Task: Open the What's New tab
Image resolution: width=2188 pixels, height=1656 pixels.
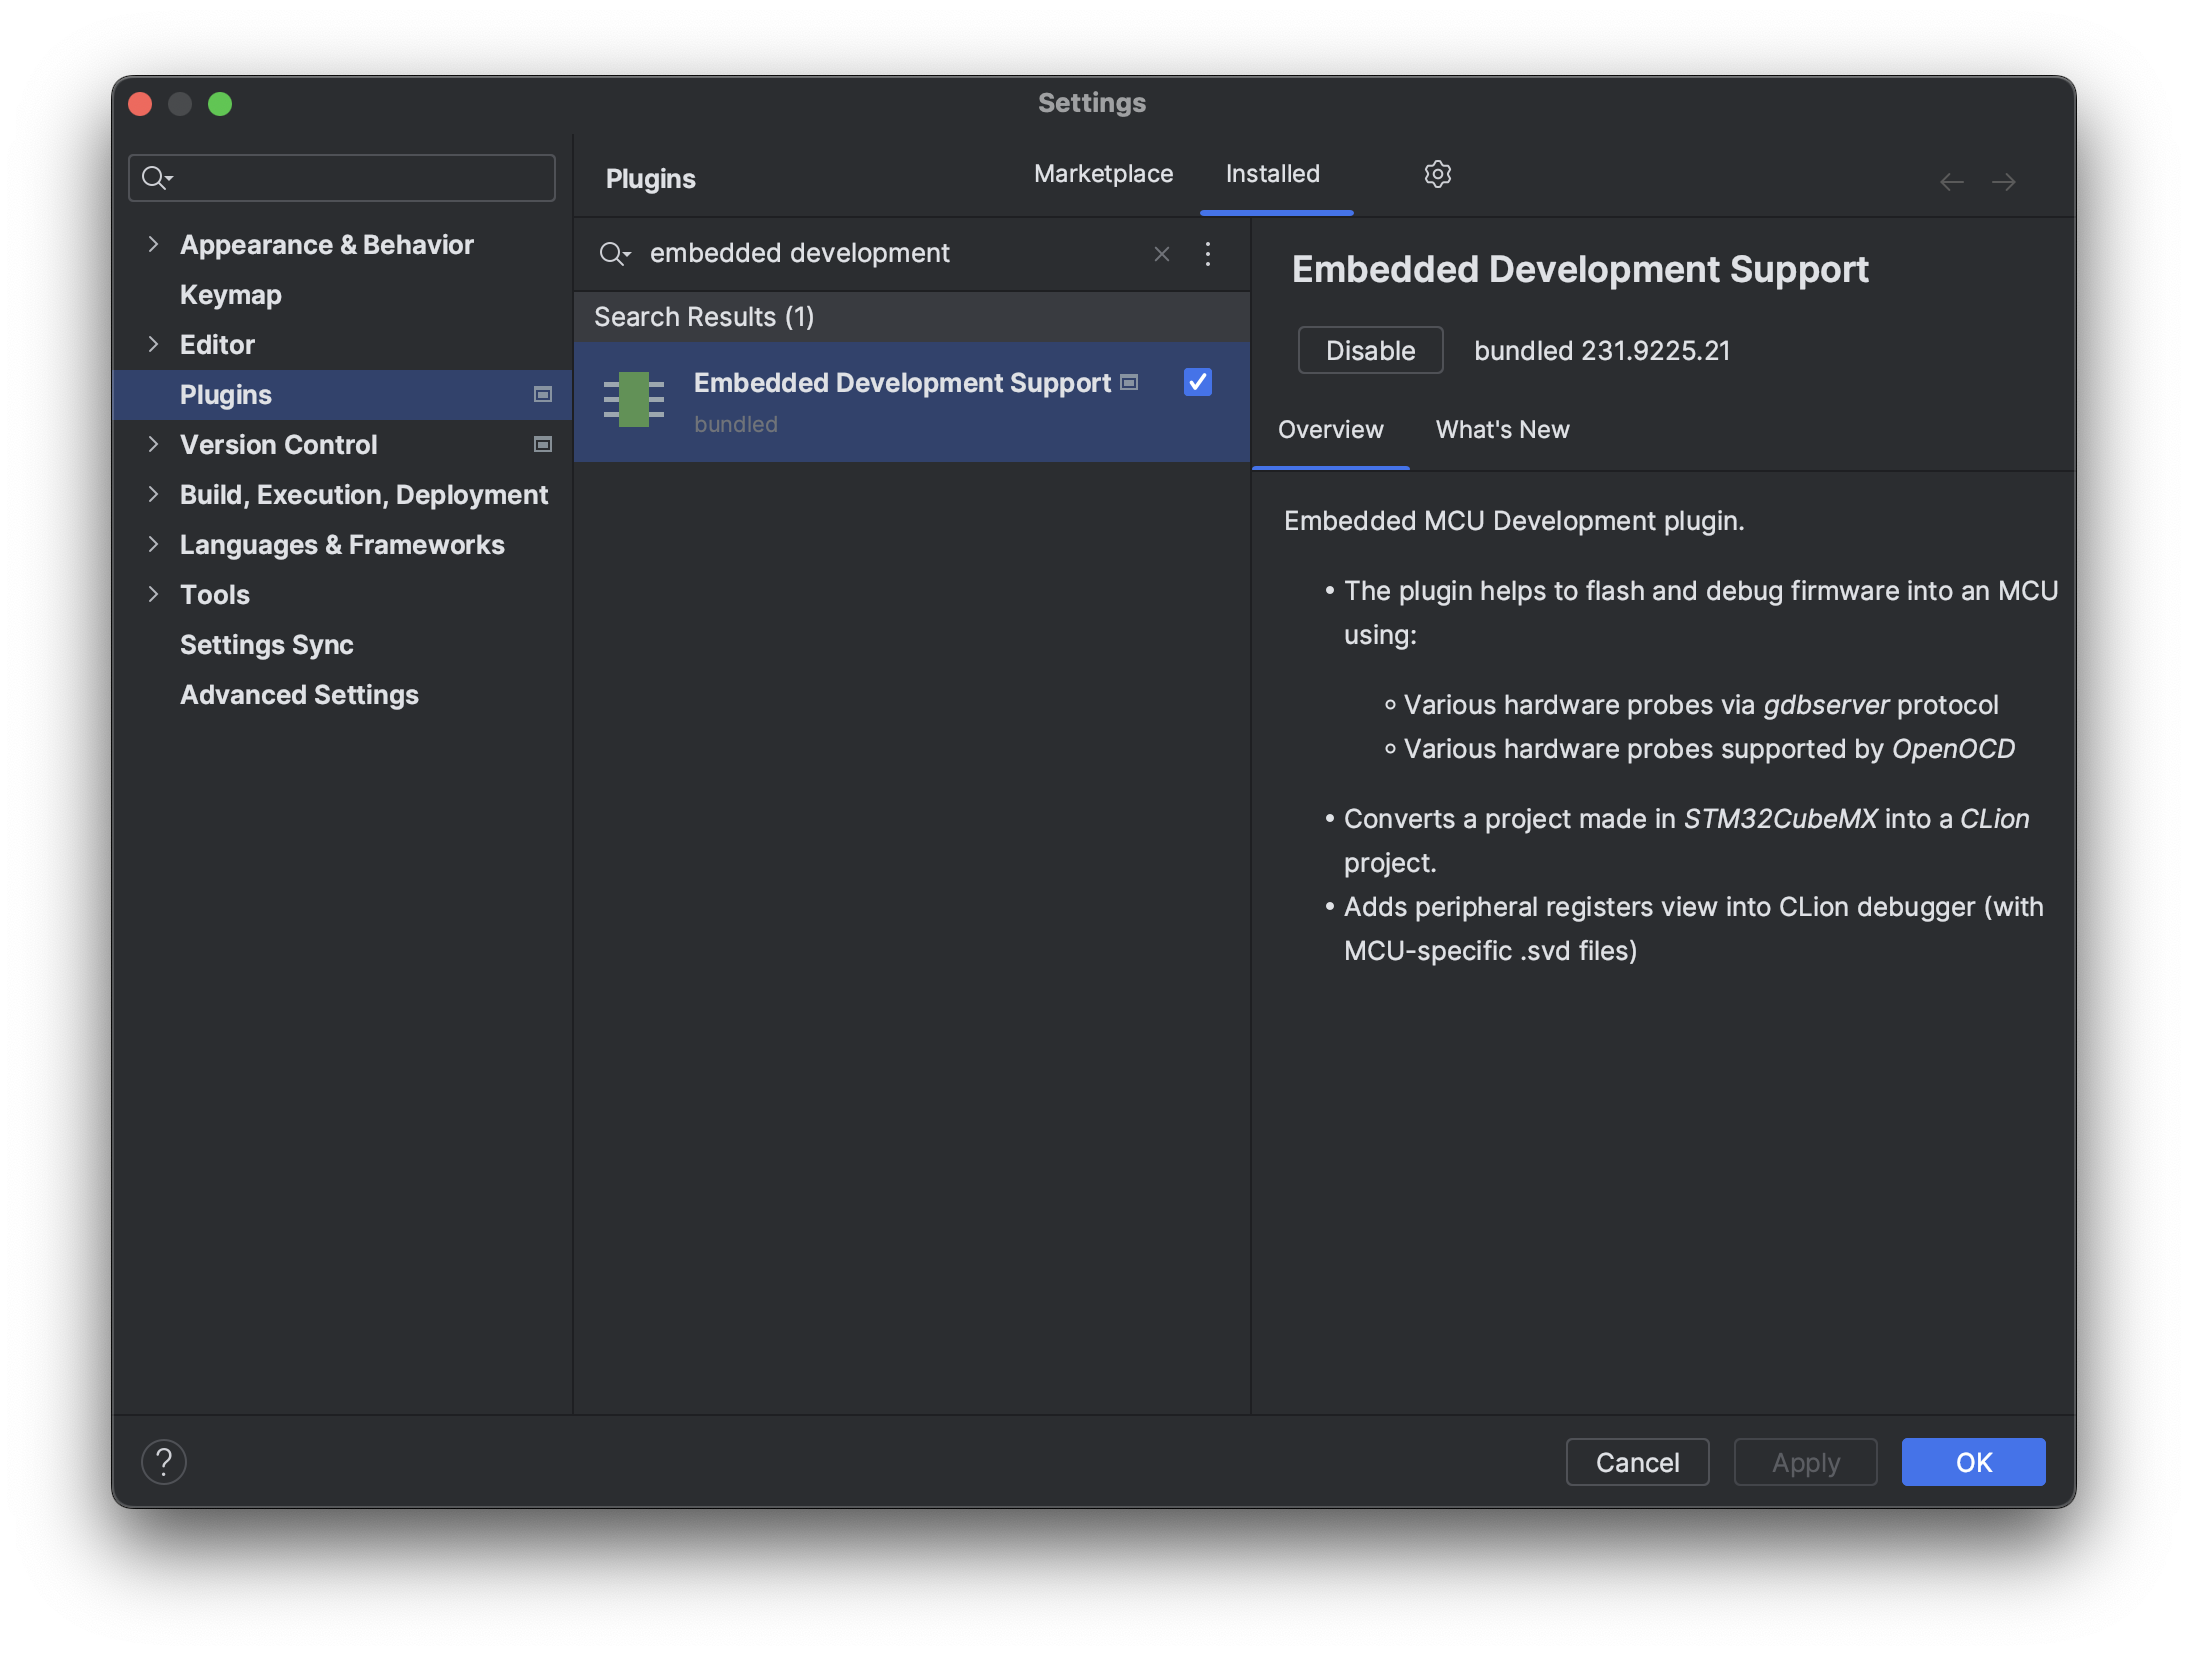Action: point(1501,430)
